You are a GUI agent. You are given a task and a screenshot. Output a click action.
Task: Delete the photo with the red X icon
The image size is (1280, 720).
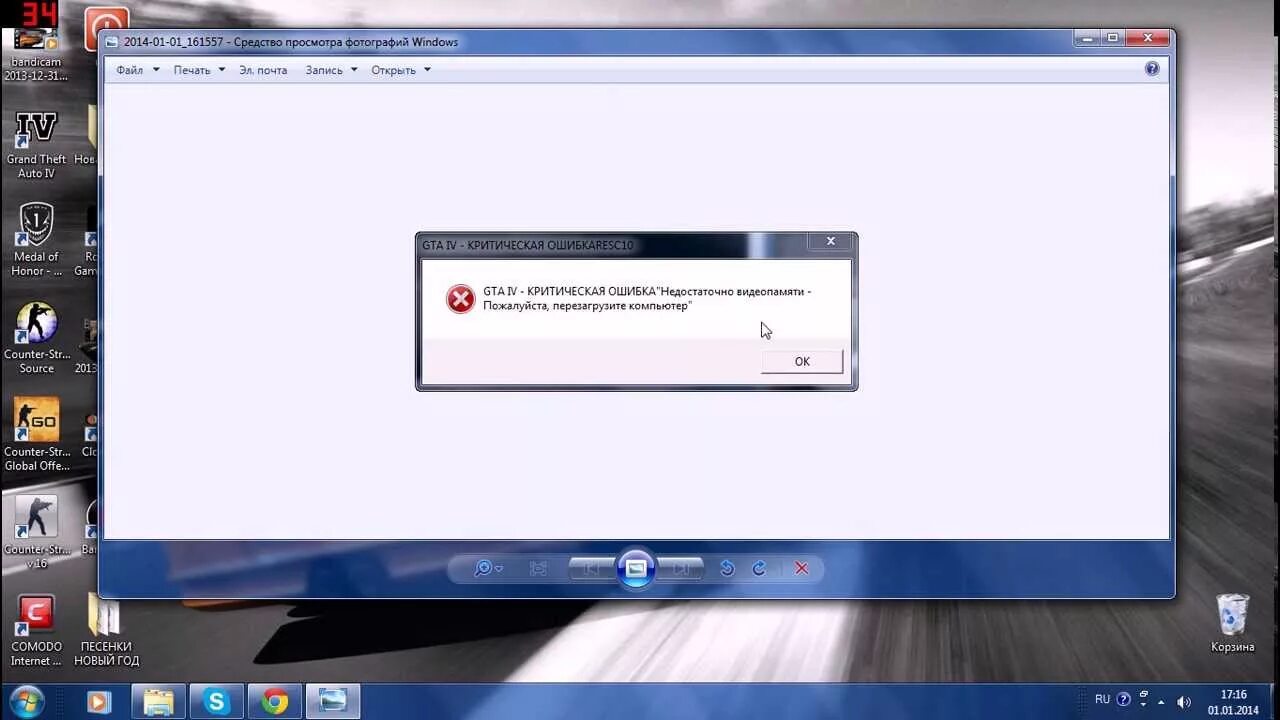(x=801, y=568)
